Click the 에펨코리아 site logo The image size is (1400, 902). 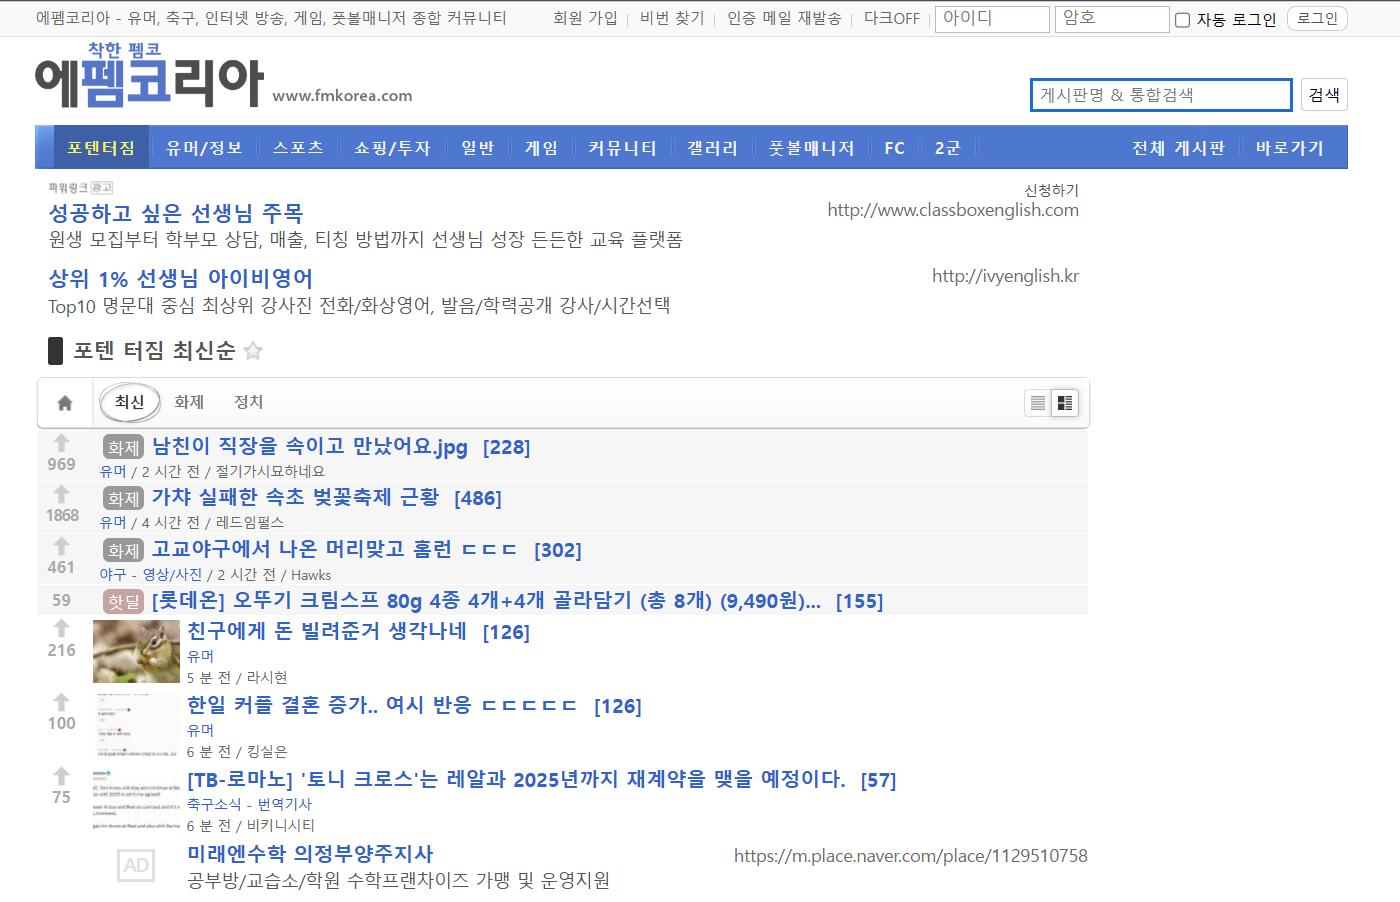pyautogui.click(x=150, y=76)
